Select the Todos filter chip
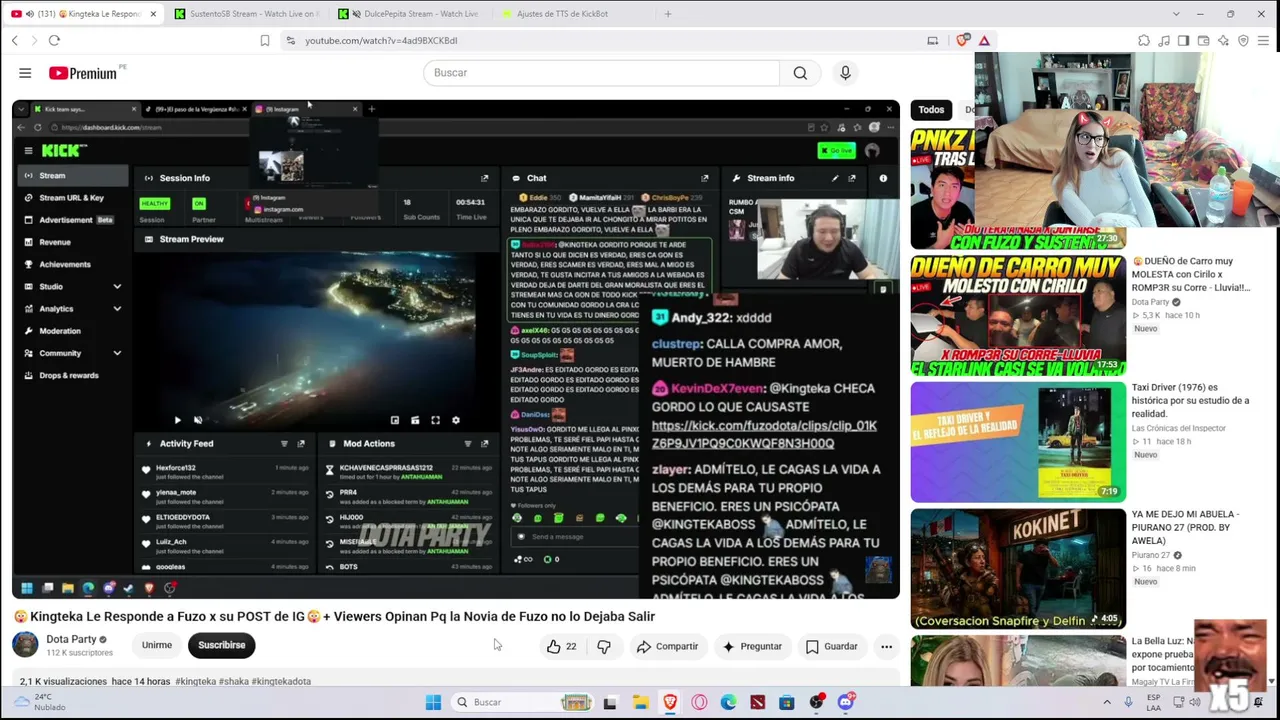Viewport: 1280px width, 720px height. pos(931,110)
